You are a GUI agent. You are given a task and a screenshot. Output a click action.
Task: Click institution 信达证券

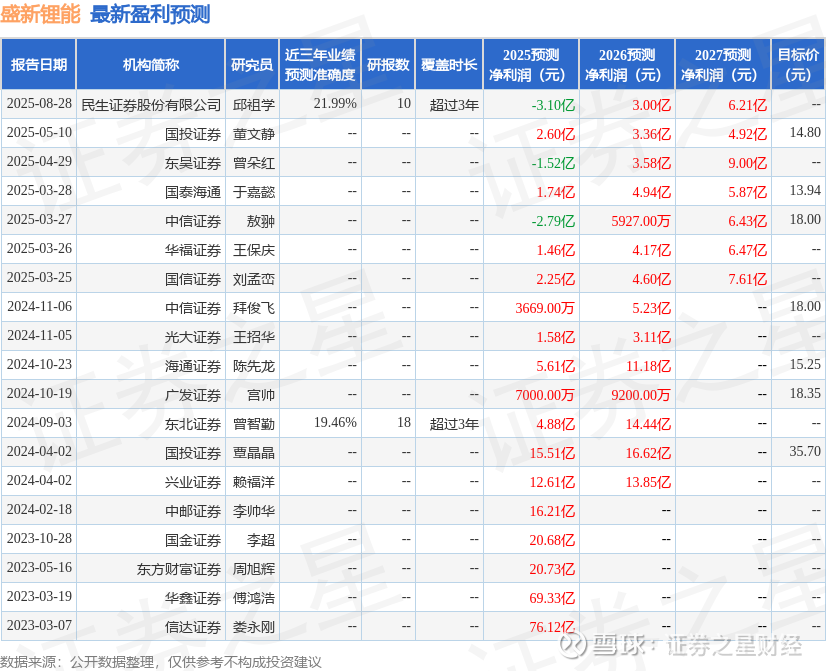(x=193, y=627)
